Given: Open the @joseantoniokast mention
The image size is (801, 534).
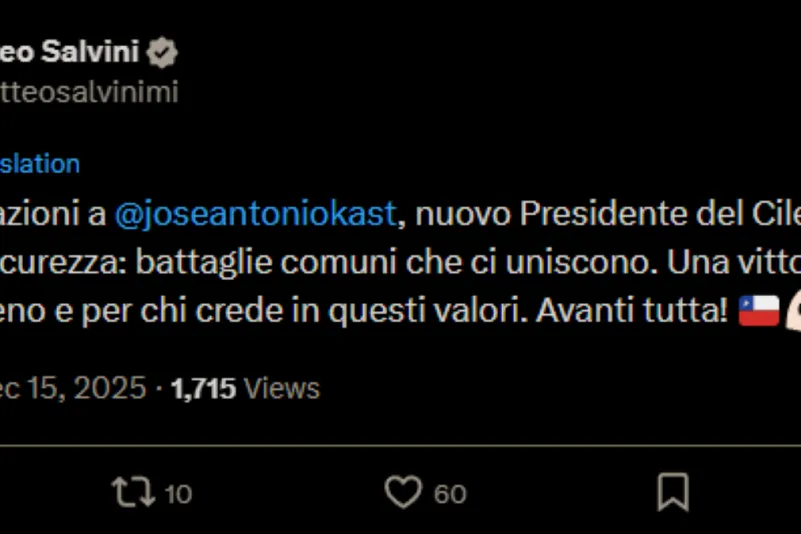Looking at the screenshot, I should click(256, 215).
